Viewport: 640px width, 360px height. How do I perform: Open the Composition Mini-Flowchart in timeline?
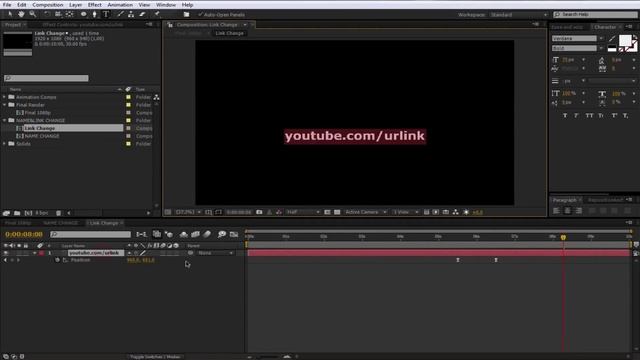(142, 234)
